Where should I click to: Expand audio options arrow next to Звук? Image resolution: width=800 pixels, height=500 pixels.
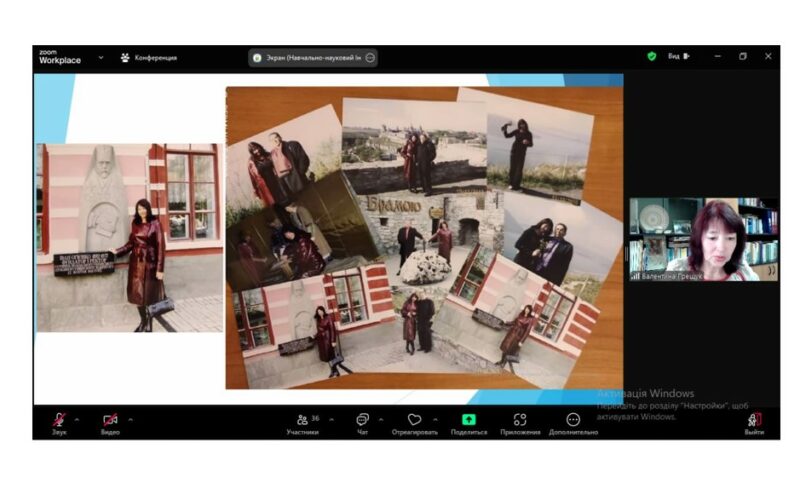(x=80, y=418)
